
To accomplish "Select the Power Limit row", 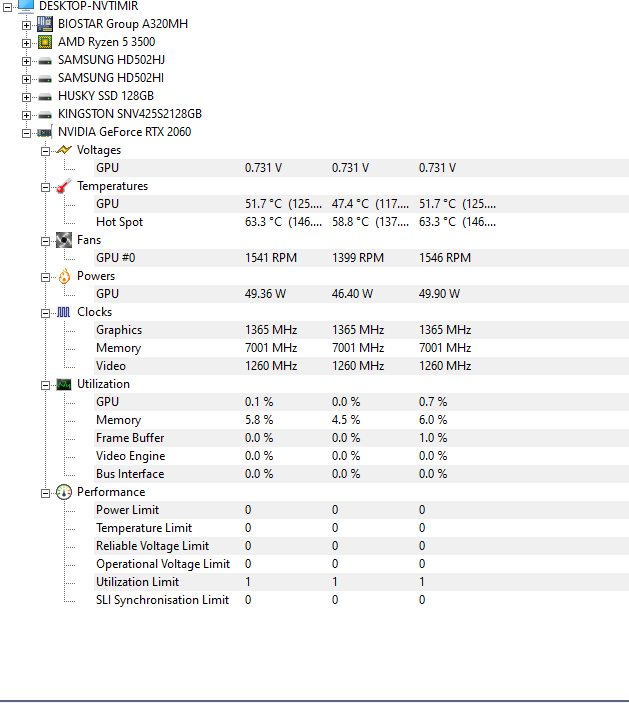I will (361, 510).
